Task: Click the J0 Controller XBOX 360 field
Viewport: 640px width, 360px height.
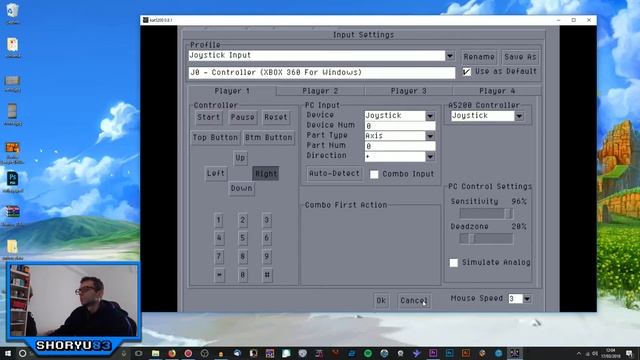Action: click(322, 73)
